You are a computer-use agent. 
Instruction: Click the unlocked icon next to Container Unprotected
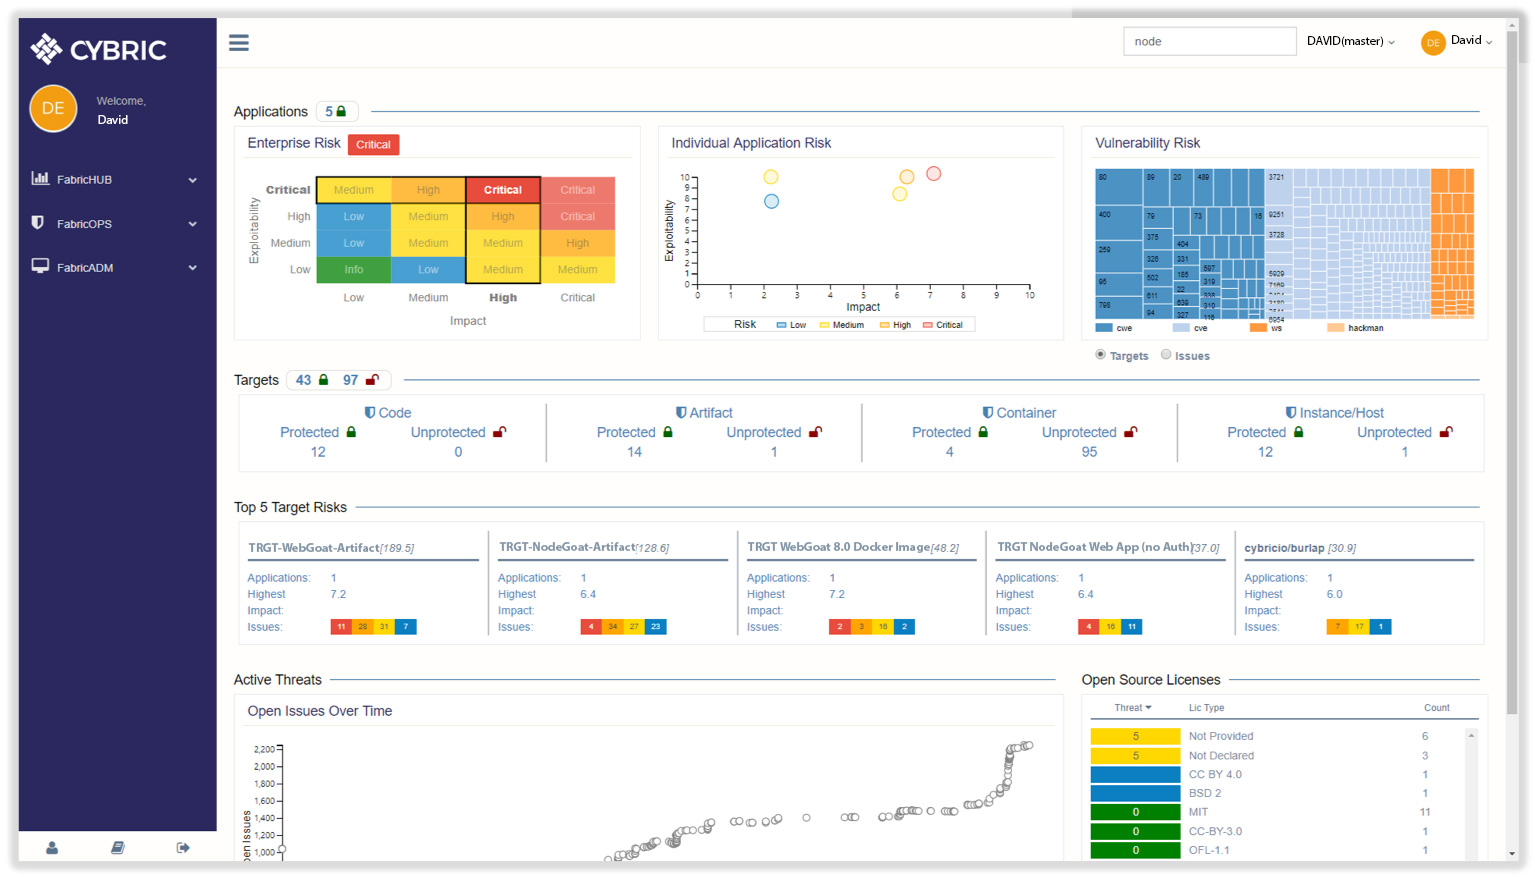1130,431
